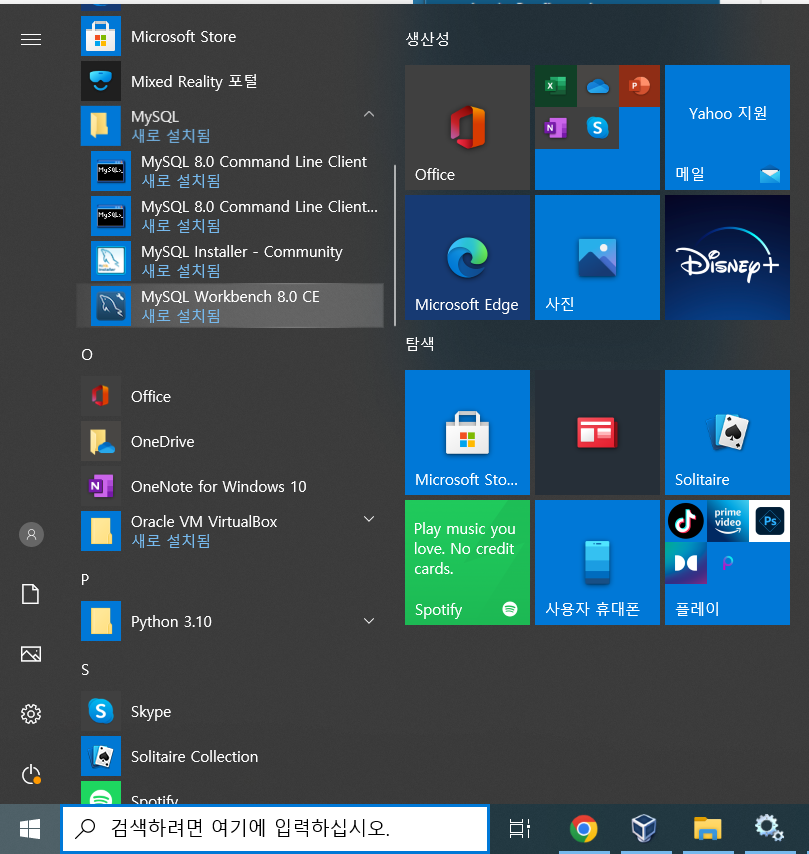Open the Excel small tile
Screen dimensions: 809x854
click(556, 86)
